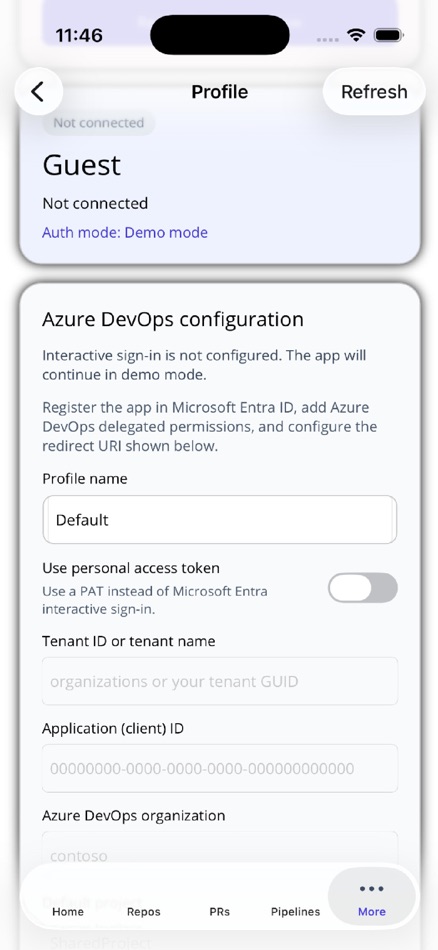Image resolution: width=438 pixels, height=950 pixels.
Task: Focus the Azure DevOps organization field
Action: [219, 854]
